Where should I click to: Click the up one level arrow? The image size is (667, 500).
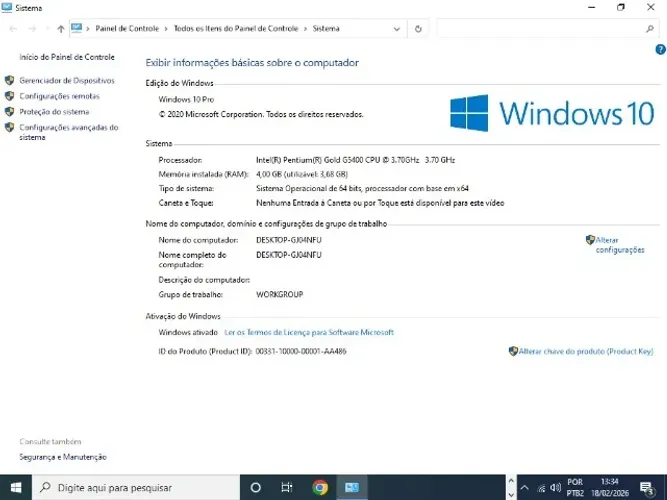61,29
